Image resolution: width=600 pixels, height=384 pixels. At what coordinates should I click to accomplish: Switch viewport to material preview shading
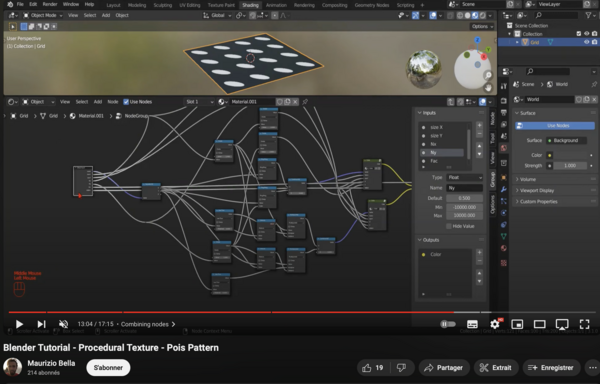pos(475,16)
